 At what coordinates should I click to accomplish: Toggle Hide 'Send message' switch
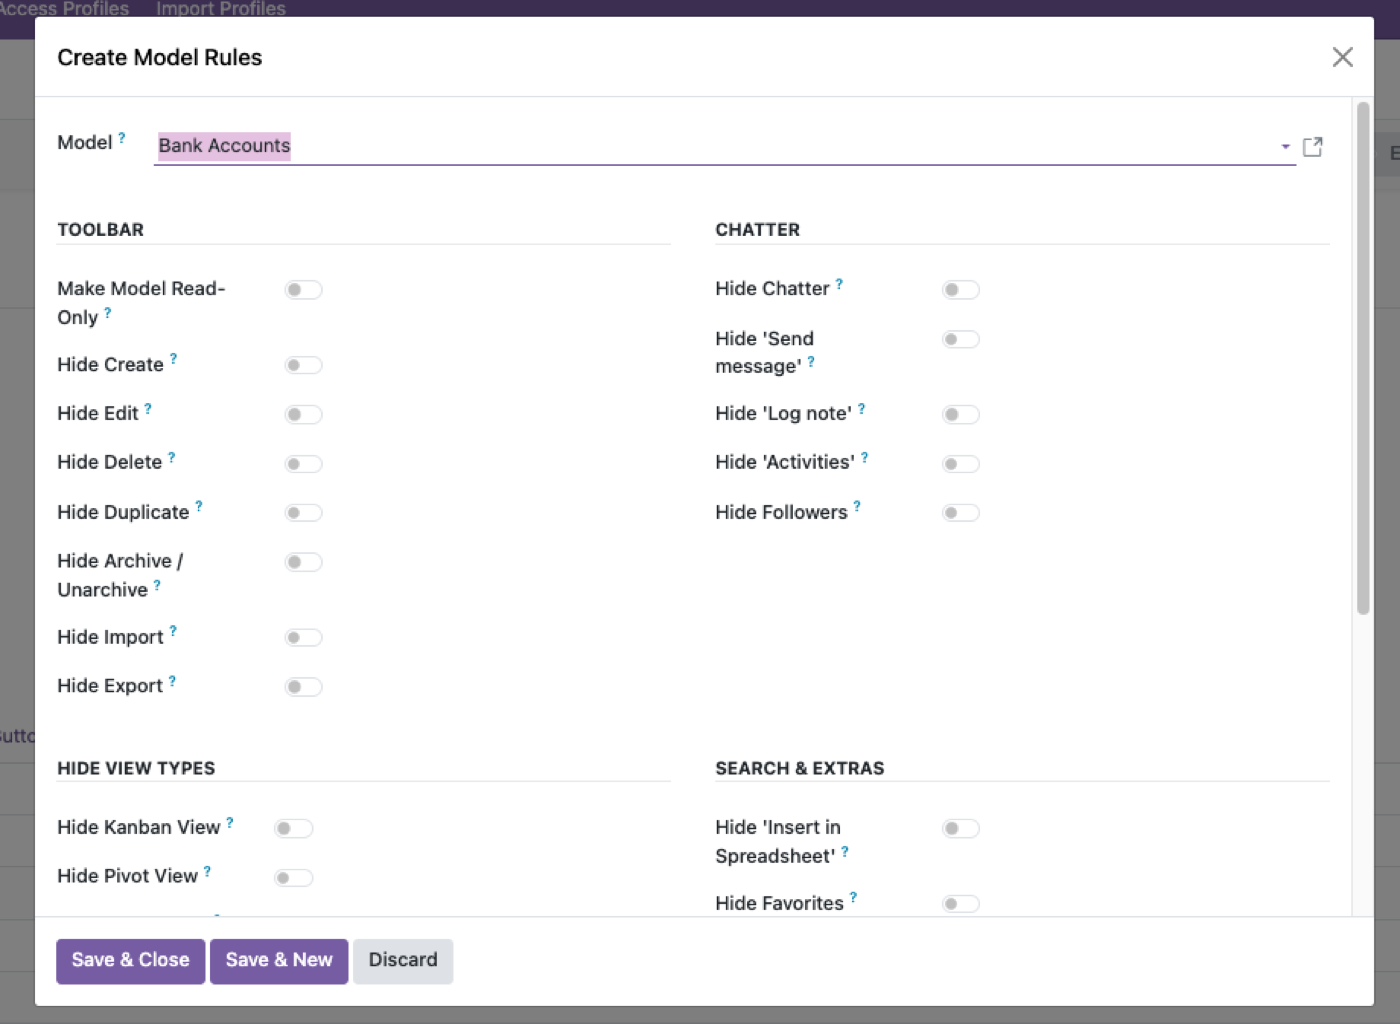961,340
